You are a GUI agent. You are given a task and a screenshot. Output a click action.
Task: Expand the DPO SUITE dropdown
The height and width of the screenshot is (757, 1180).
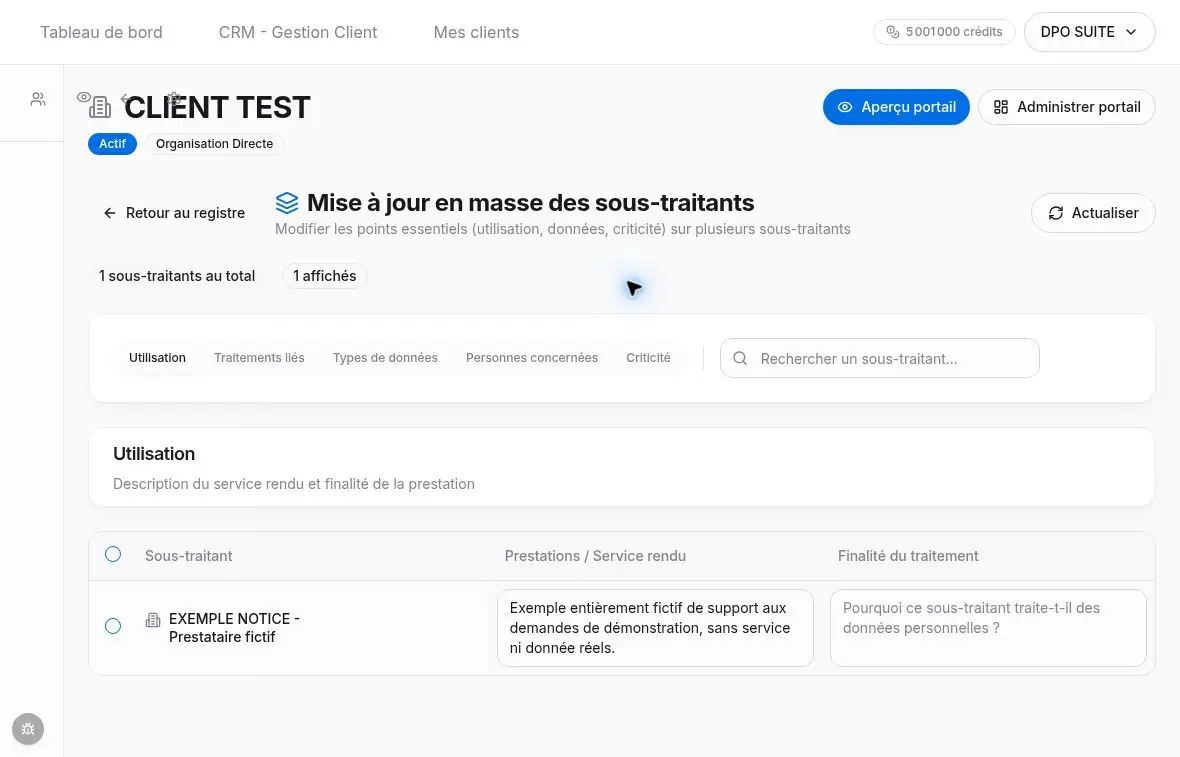[1089, 32]
